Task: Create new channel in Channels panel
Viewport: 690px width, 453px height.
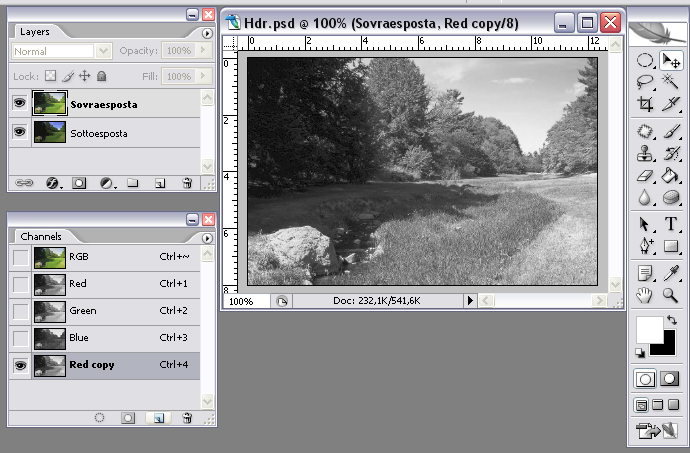Action: click(x=158, y=417)
